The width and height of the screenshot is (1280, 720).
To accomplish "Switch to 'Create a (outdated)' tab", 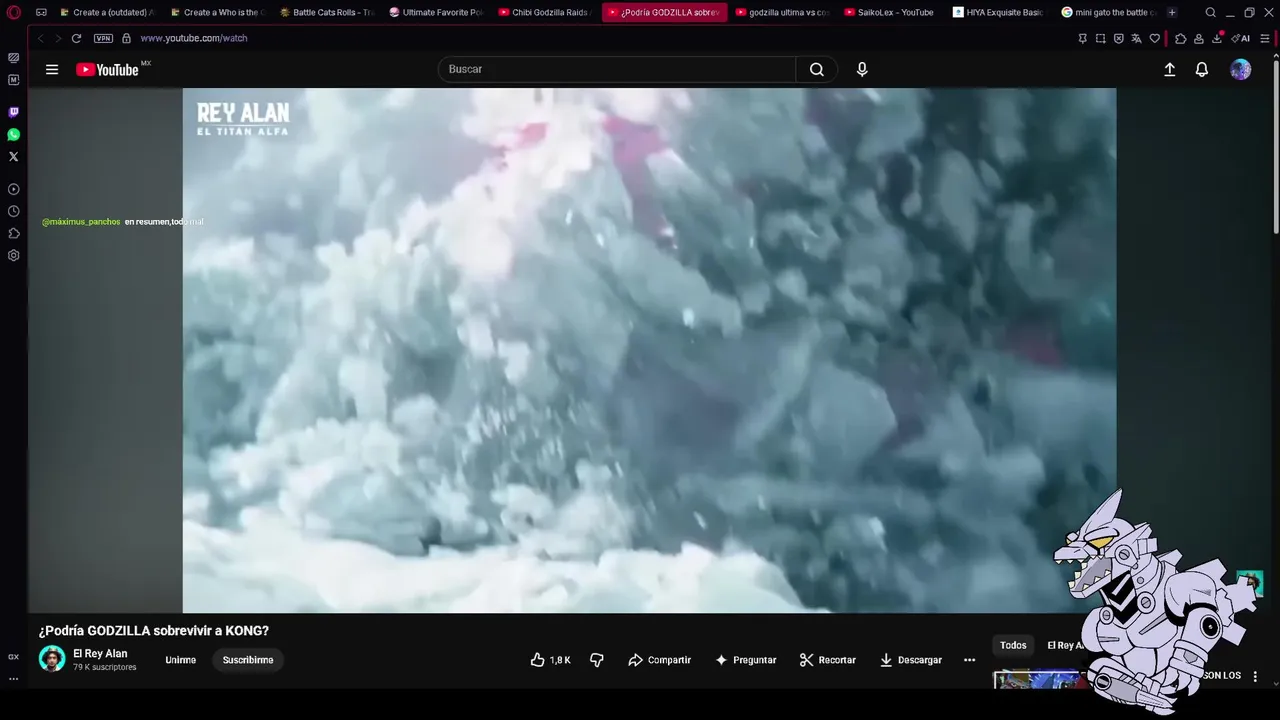I will click(x=106, y=13).
